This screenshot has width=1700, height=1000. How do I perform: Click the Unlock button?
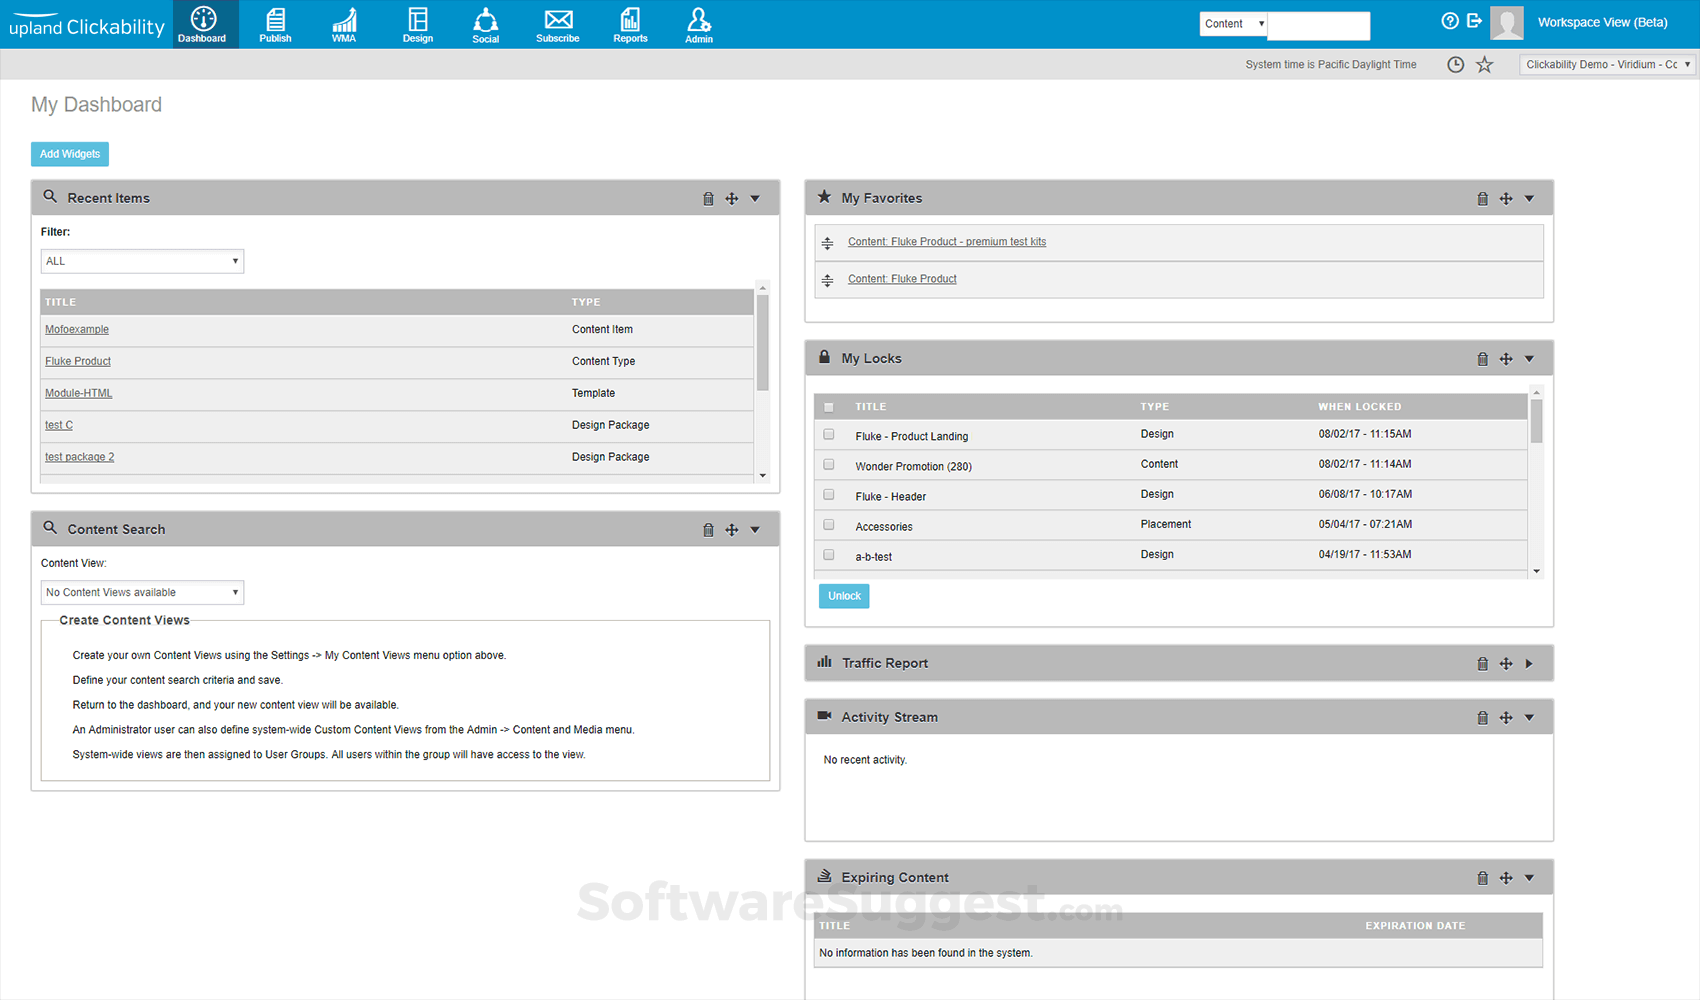click(843, 595)
